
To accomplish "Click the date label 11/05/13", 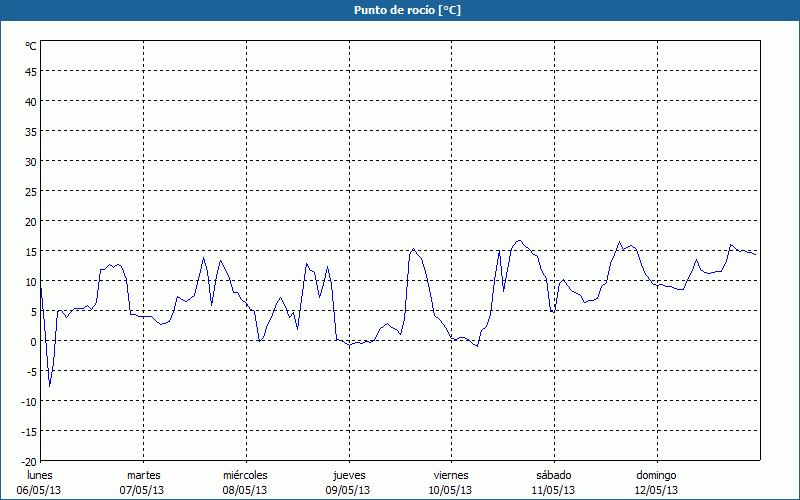I will click(x=553, y=490).
